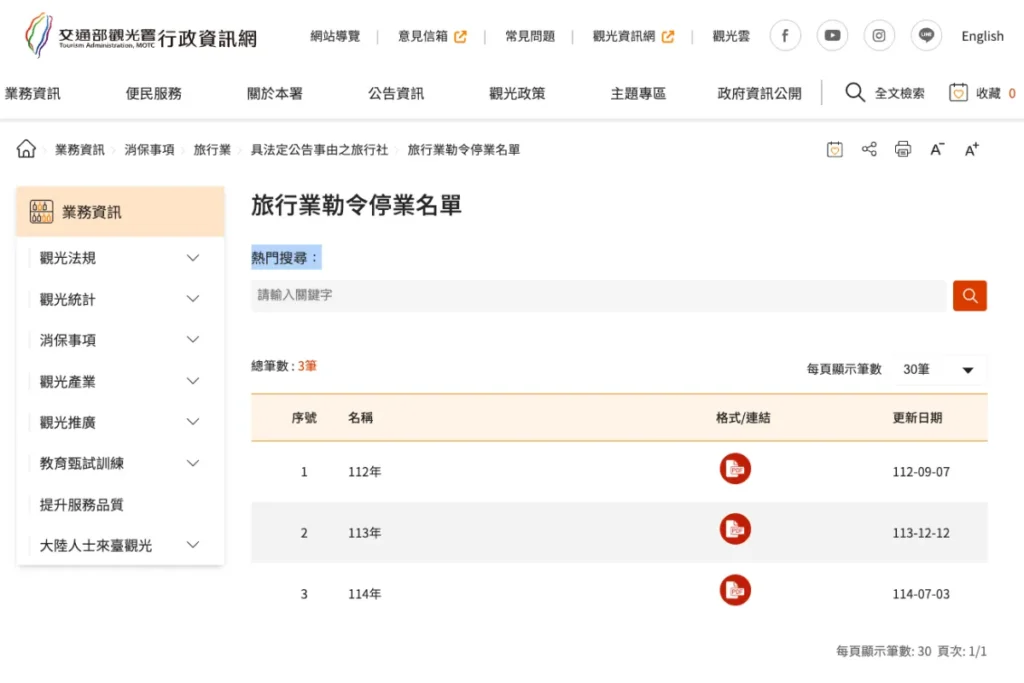Click the date 112-09-07
This screenshot has width=1024, height=683.
click(921, 471)
